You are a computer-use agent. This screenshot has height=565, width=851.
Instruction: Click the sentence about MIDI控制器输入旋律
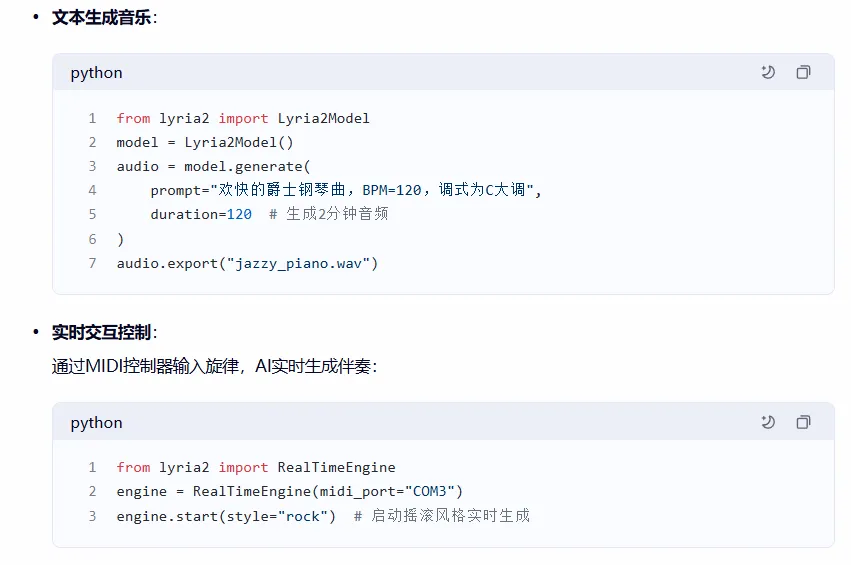click(x=214, y=366)
